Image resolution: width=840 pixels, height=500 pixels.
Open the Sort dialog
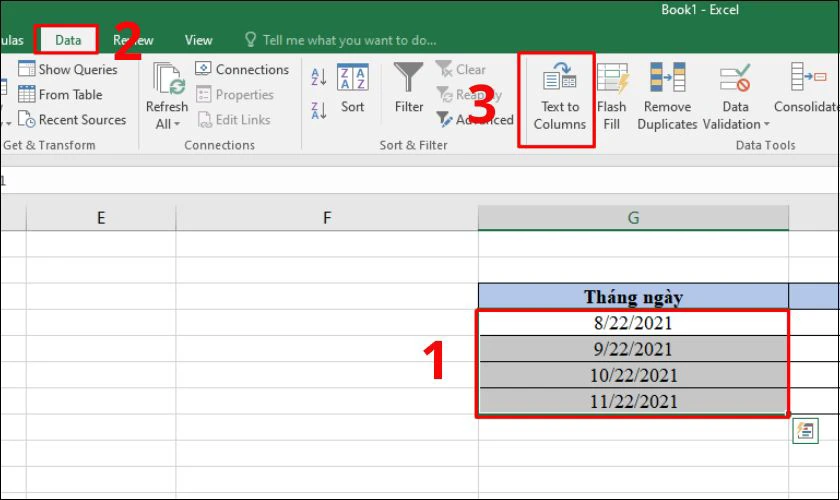pyautogui.click(x=352, y=87)
